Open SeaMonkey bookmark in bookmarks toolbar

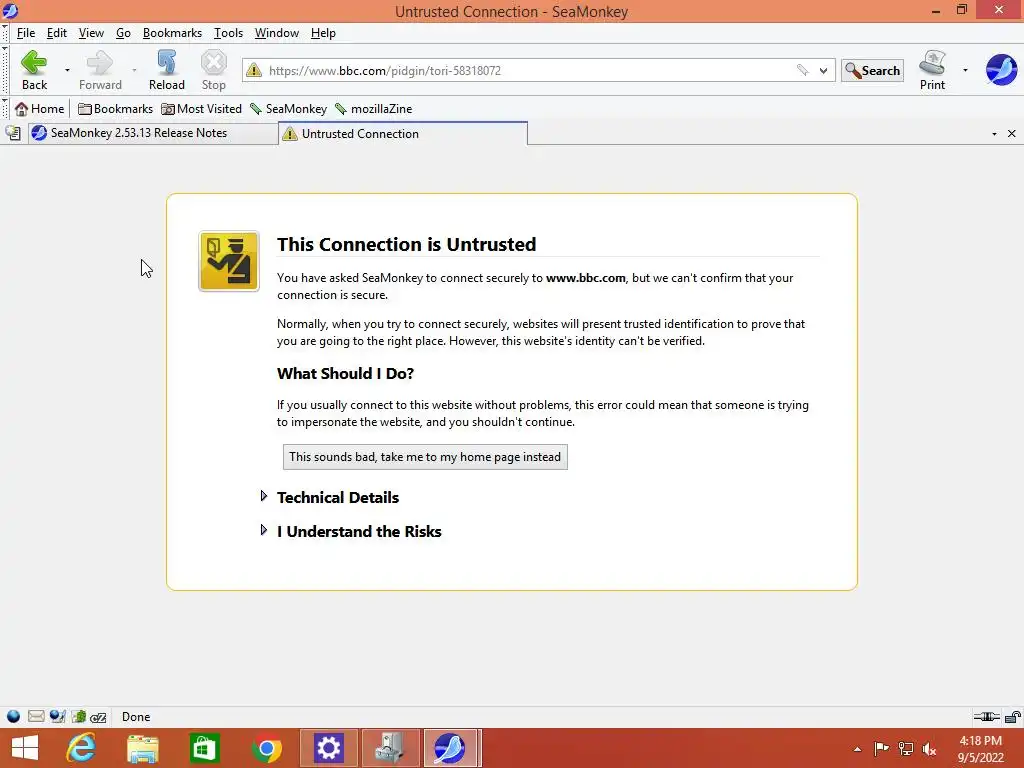click(x=288, y=108)
